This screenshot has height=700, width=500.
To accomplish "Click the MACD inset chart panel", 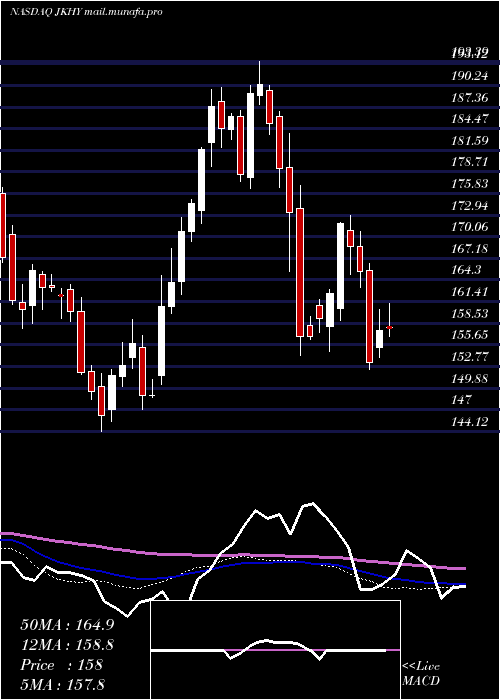I will tap(275, 650).
